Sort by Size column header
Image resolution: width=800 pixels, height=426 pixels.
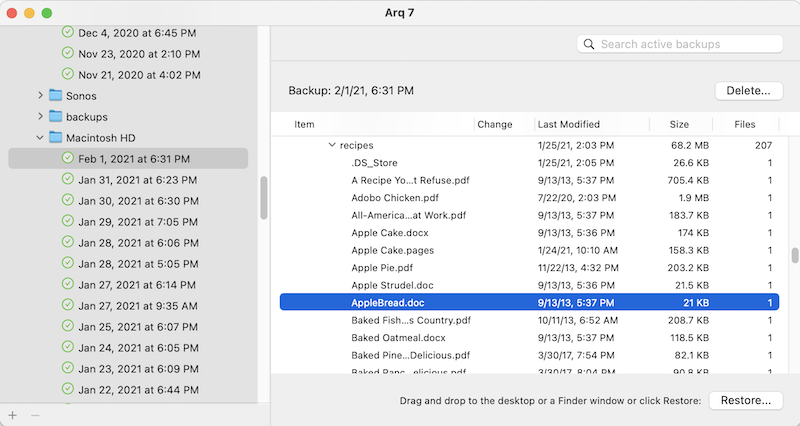(679, 125)
